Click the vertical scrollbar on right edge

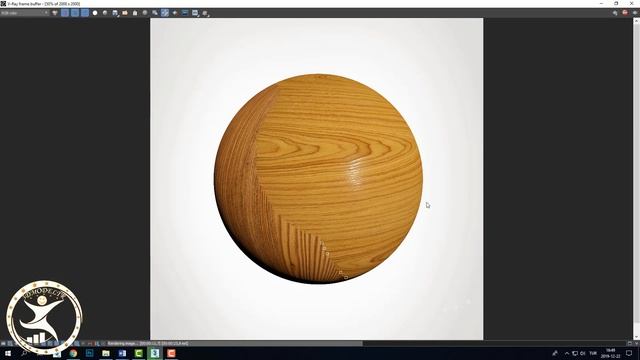(636, 178)
